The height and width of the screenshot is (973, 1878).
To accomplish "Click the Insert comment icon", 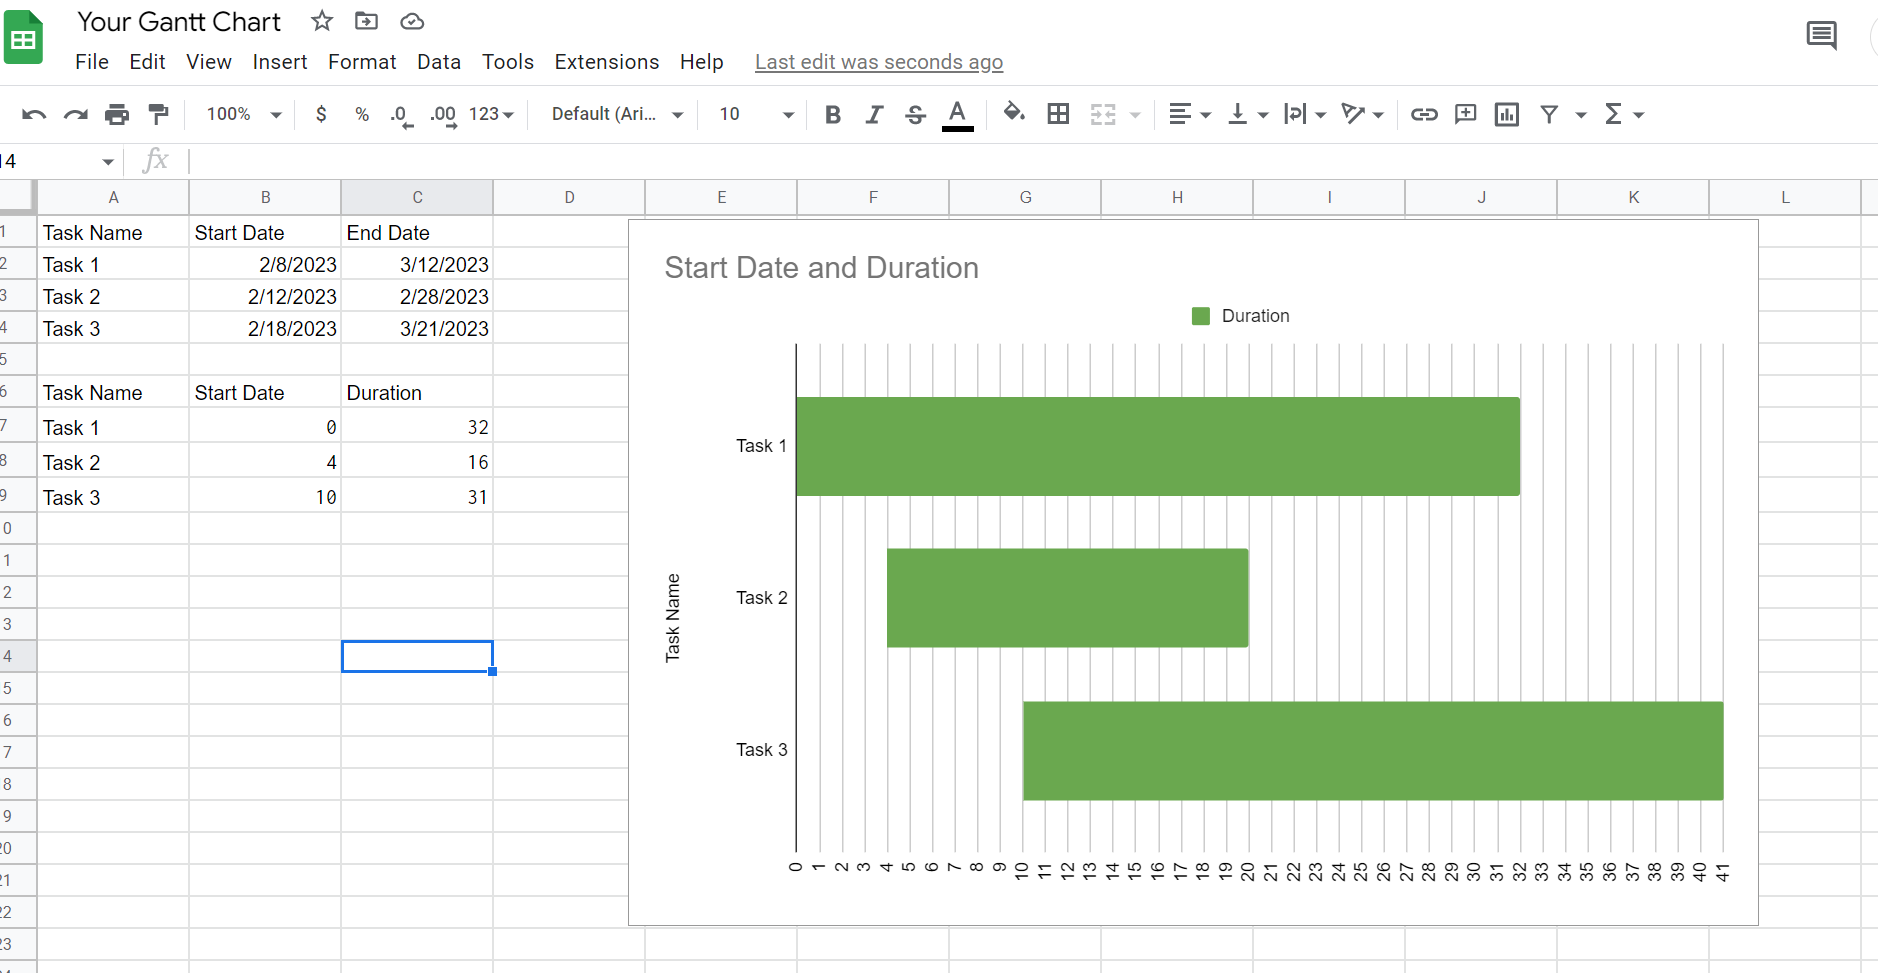I will click(1466, 114).
